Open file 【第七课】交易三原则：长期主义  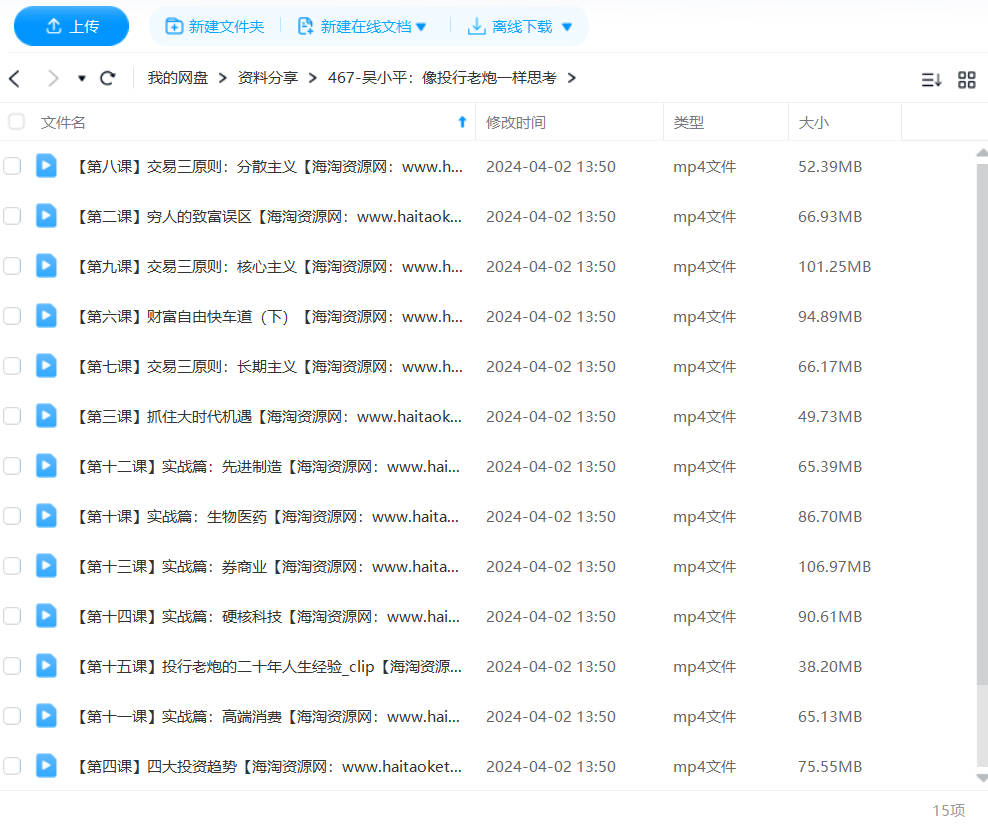pos(268,367)
